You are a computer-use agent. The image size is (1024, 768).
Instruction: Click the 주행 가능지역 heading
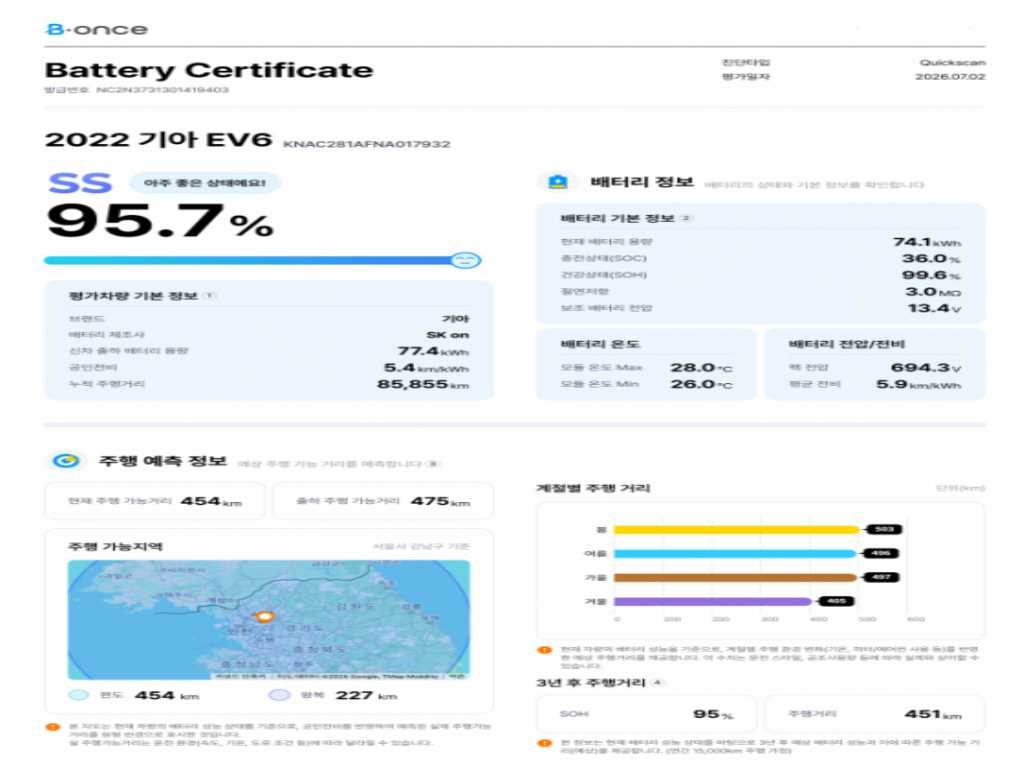[x=115, y=547]
